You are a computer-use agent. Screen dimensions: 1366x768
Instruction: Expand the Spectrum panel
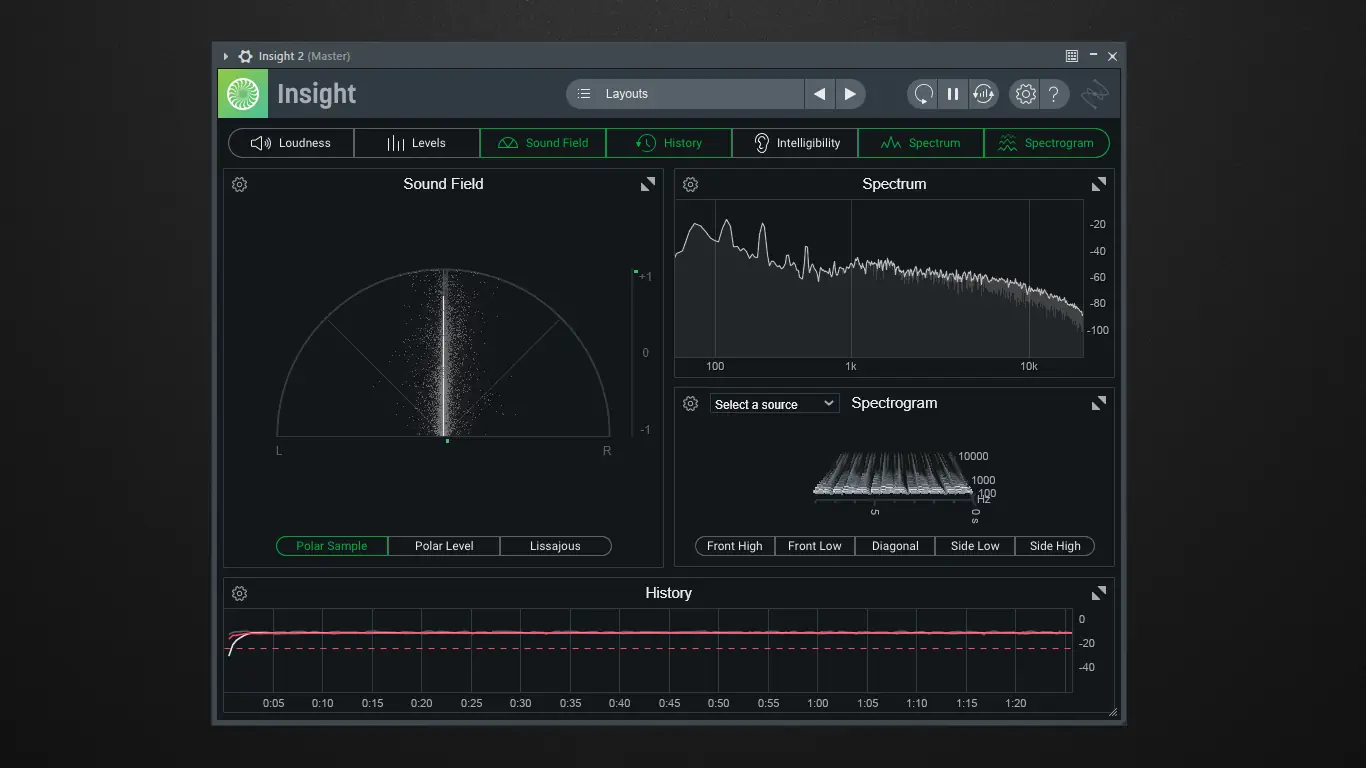point(1099,184)
